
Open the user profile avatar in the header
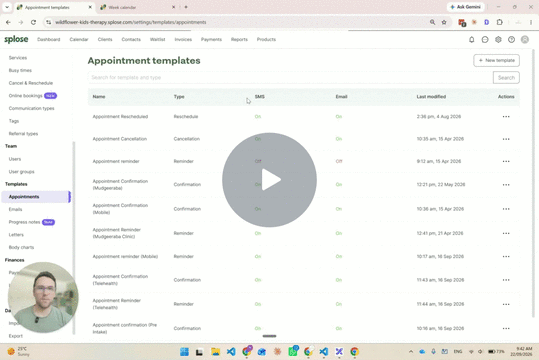tap(525, 40)
